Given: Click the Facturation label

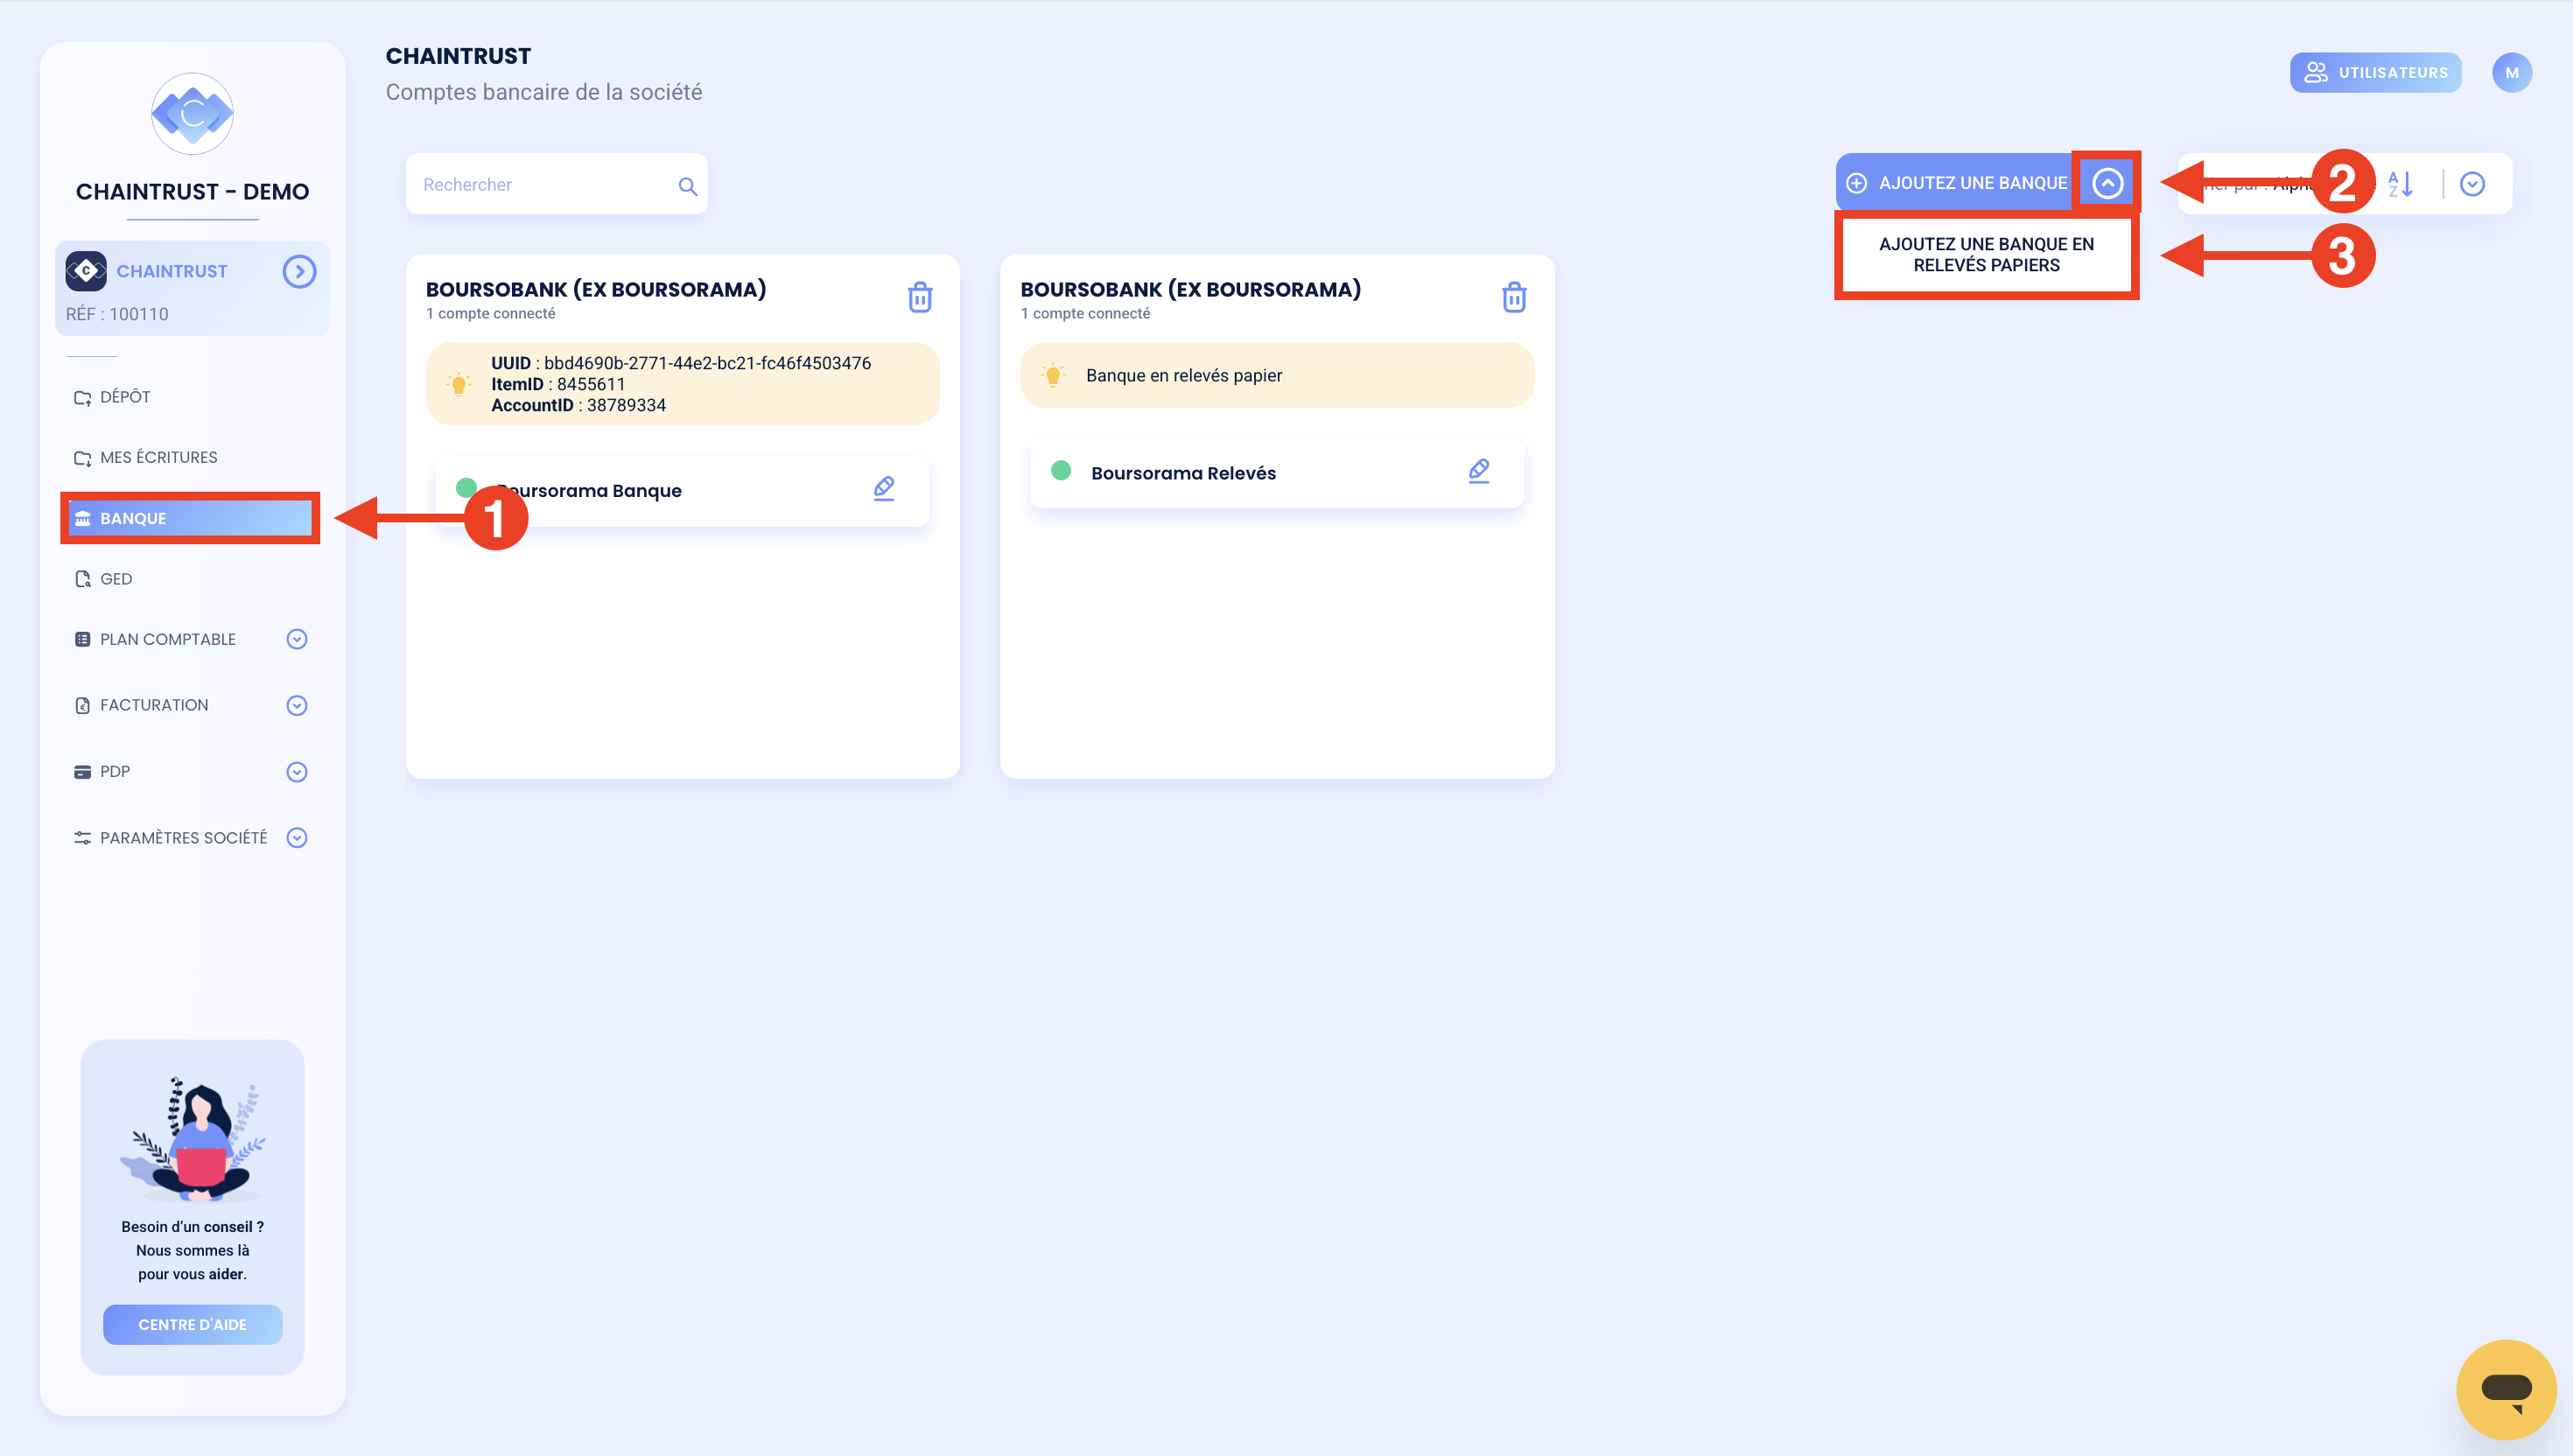Looking at the screenshot, I should (154, 705).
